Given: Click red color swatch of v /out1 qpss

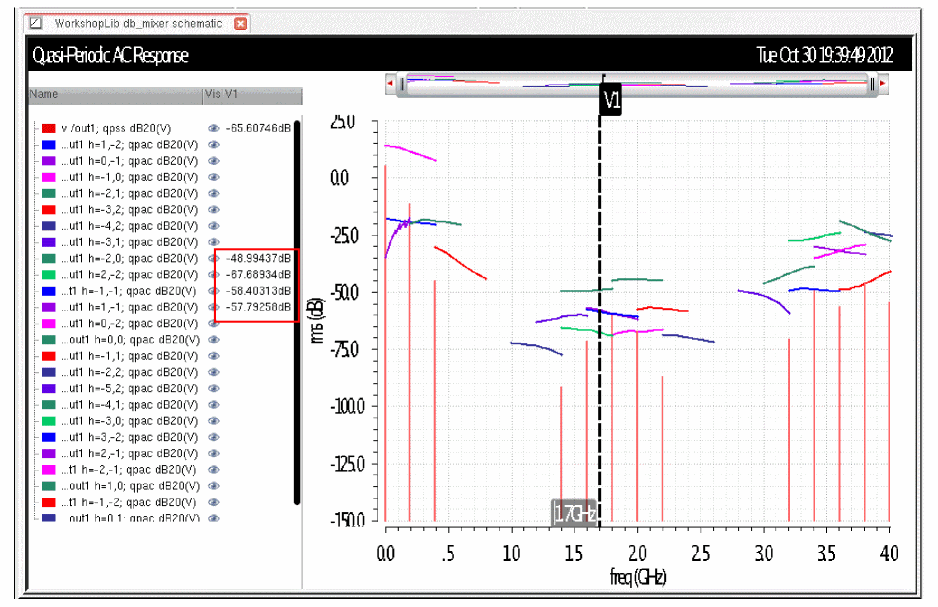Looking at the screenshot, I should [x=48, y=129].
